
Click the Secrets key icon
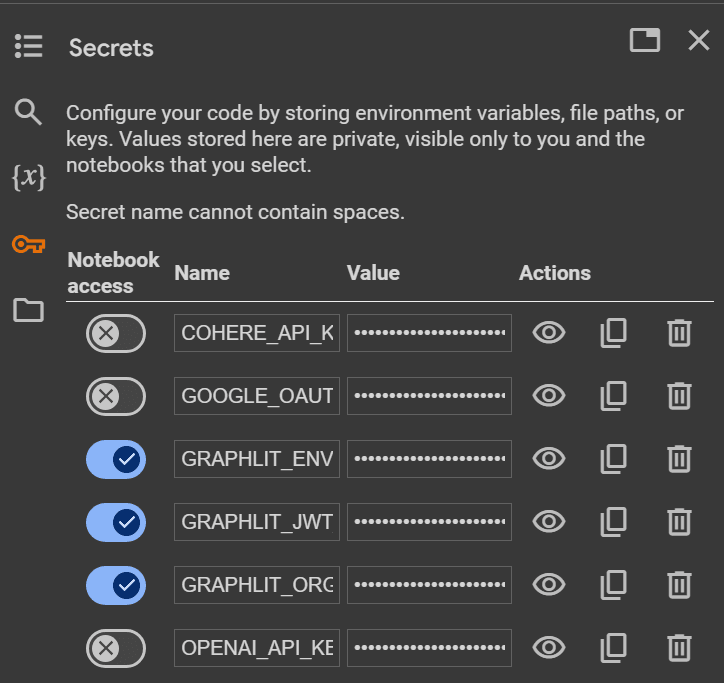[28, 244]
